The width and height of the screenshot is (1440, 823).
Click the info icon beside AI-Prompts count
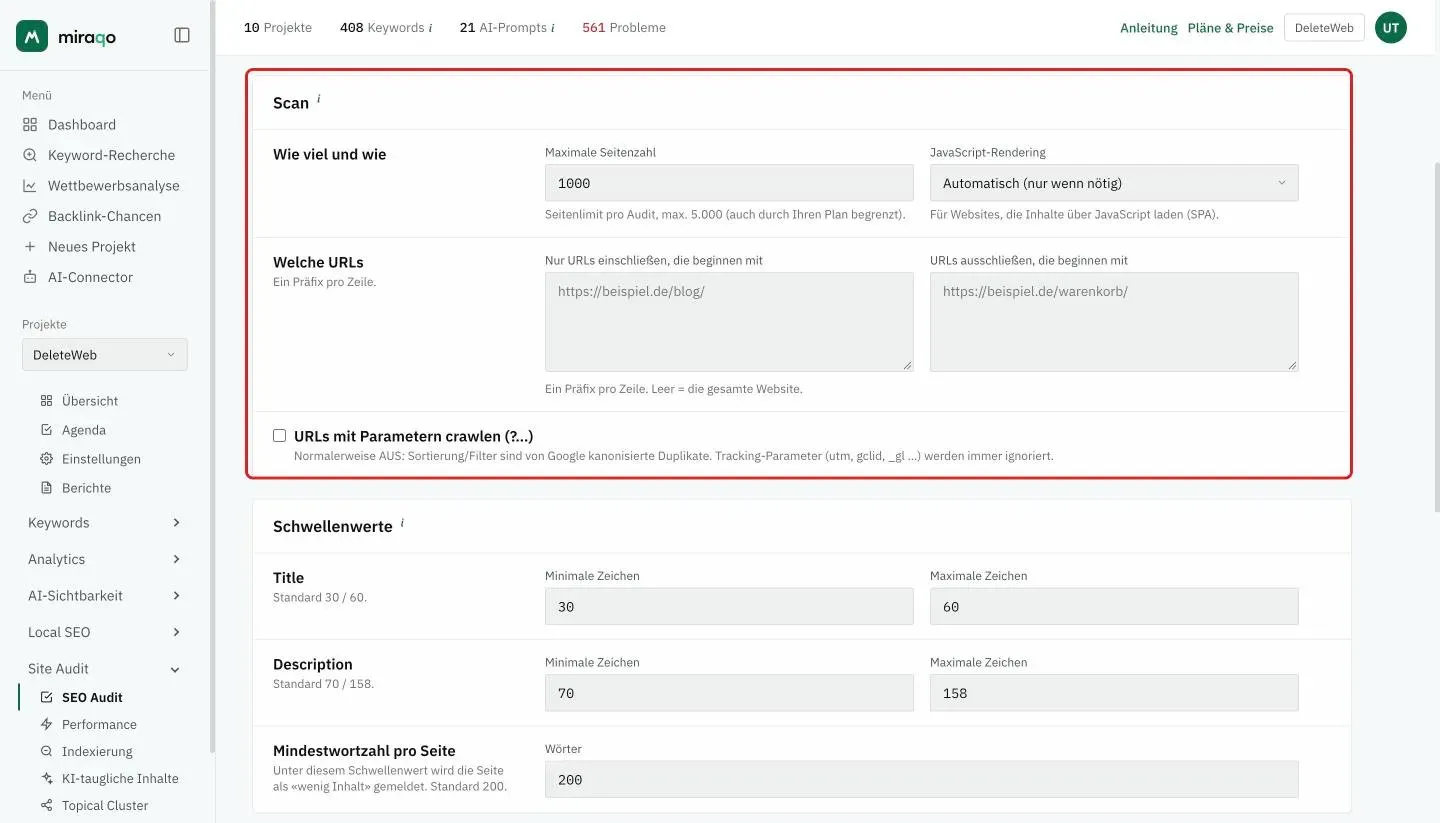pos(553,28)
